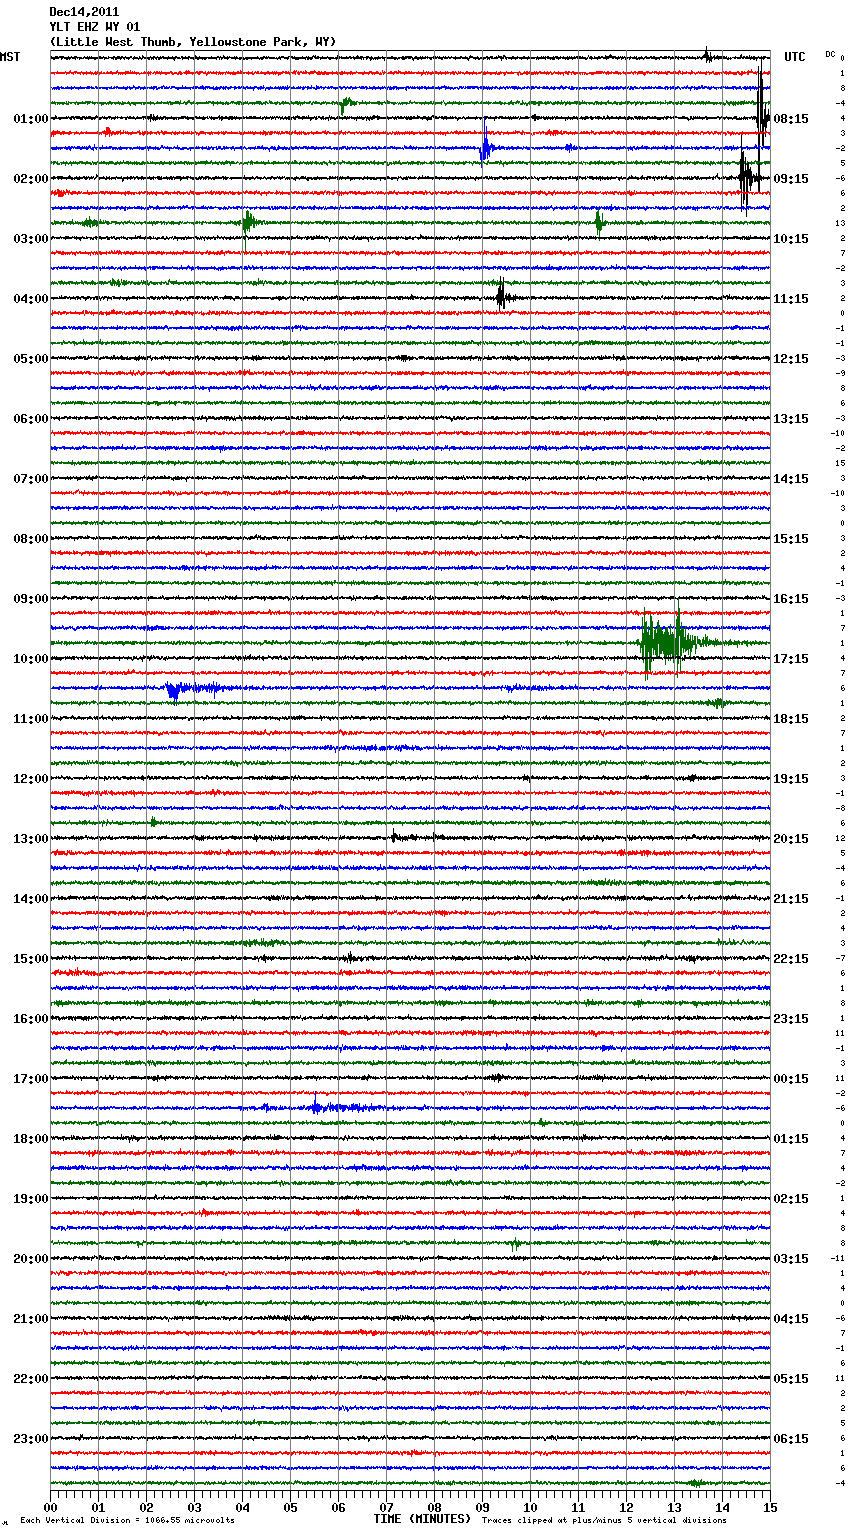The height and width of the screenshot is (1534, 850).
Task: Click the Little West Thumb, Yellowstone Park location title
Action: tap(193, 42)
